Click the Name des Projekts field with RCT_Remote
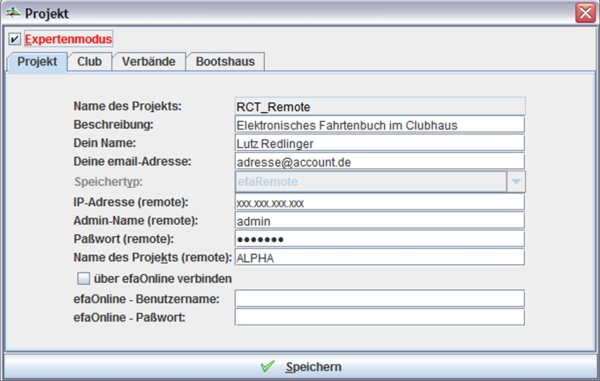Image resolution: width=600 pixels, height=381 pixels. pos(380,106)
